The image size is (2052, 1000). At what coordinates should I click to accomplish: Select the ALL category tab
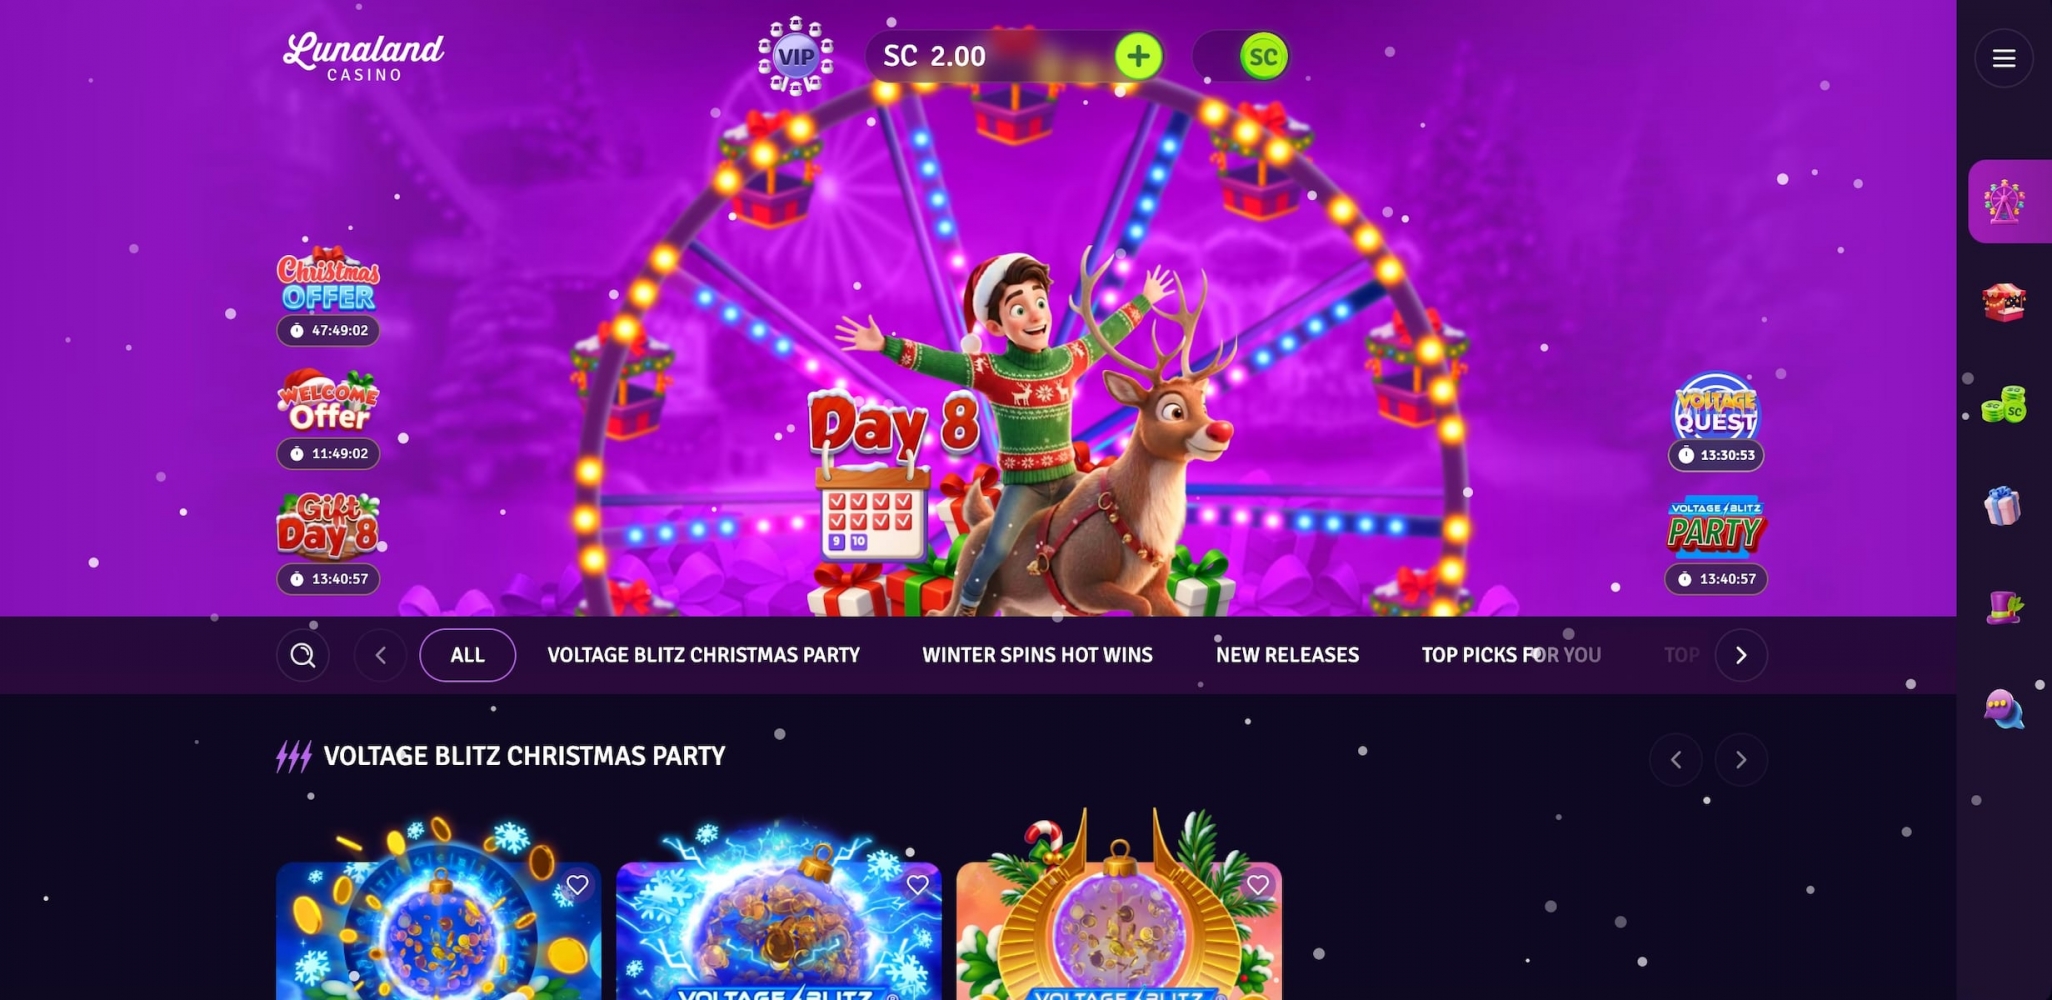click(x=467, y=655)
